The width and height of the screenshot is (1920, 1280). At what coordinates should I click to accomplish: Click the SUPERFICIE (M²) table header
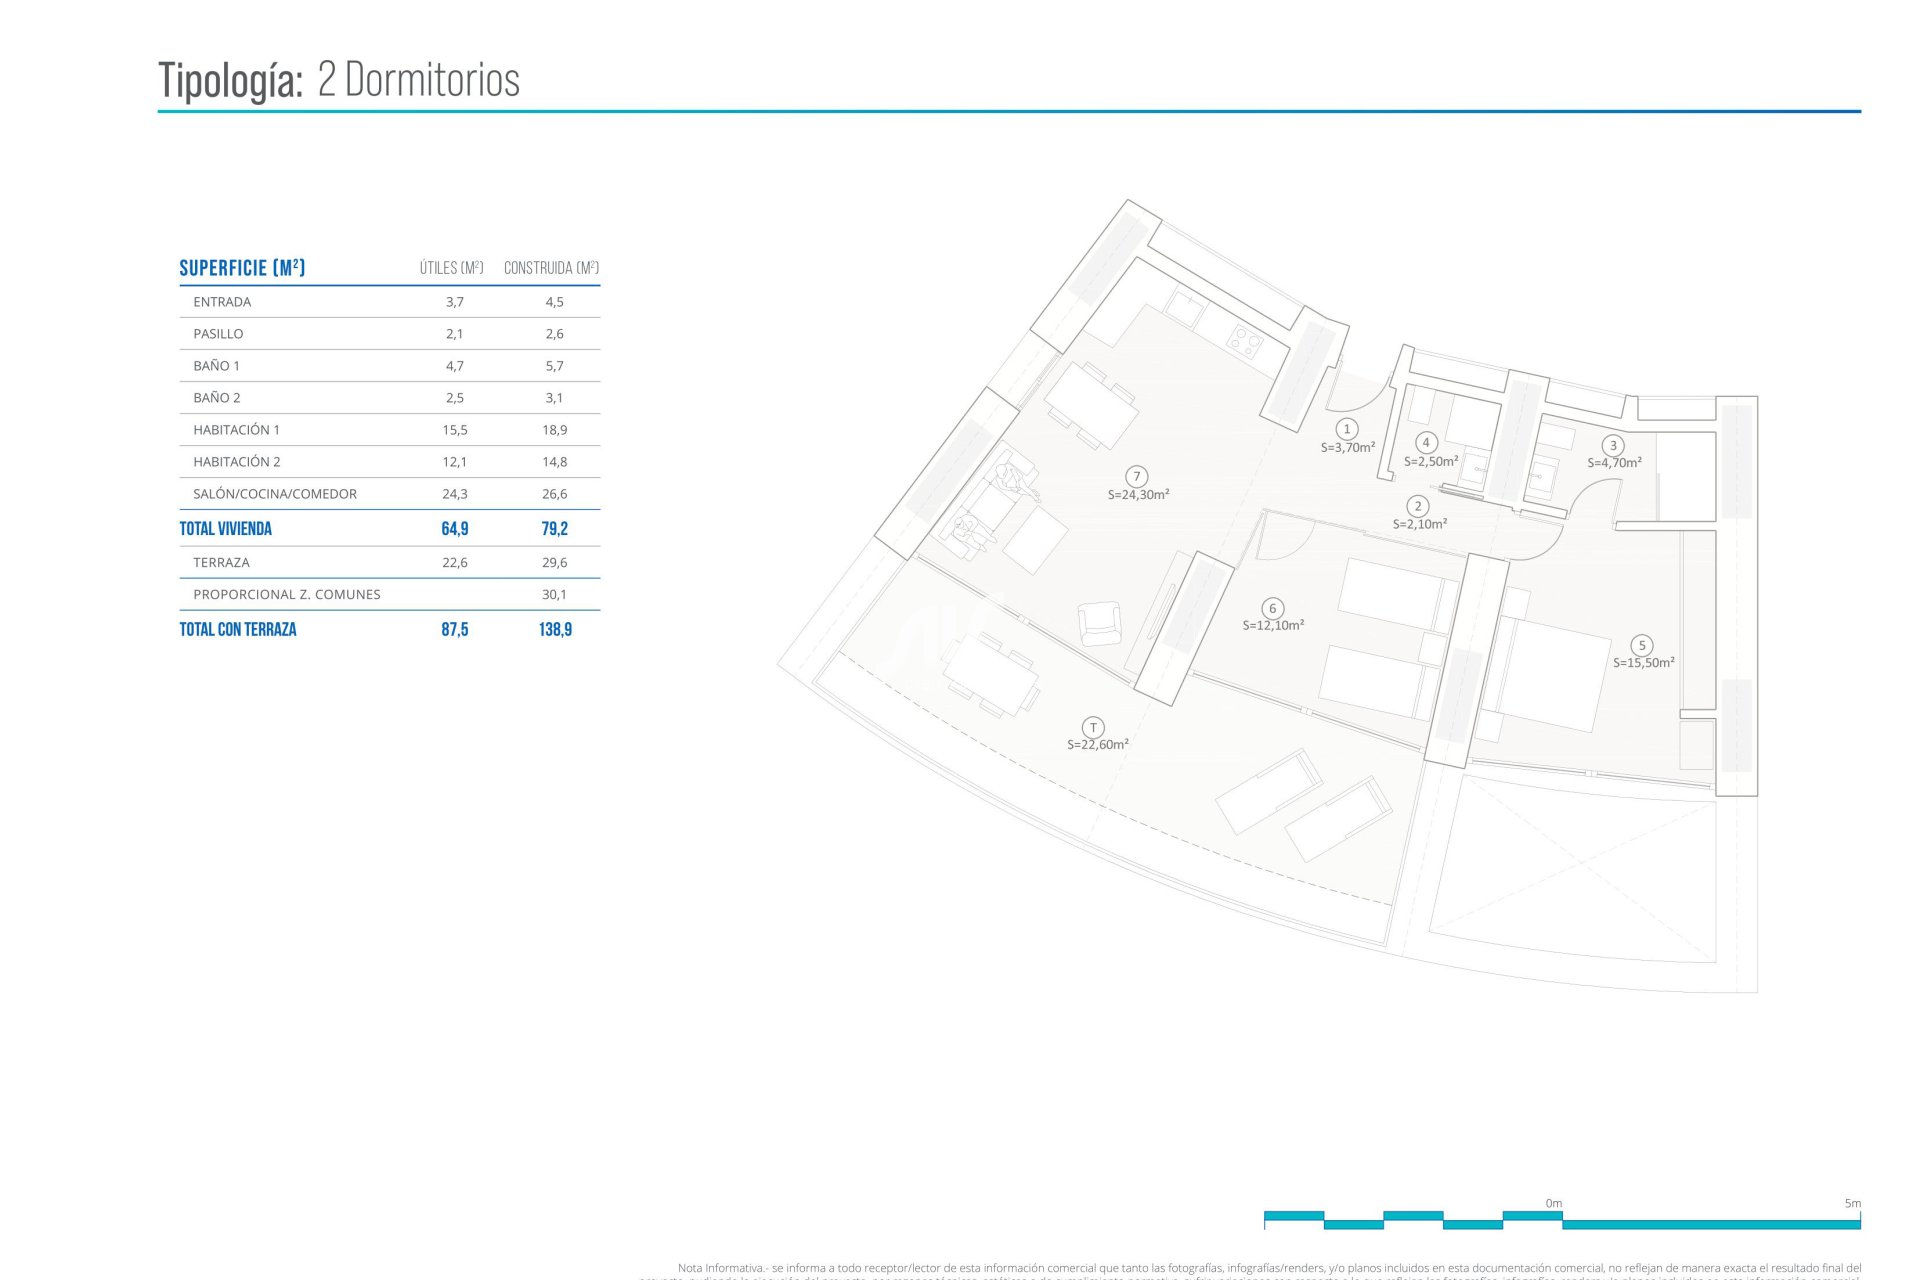click(242, 268)
